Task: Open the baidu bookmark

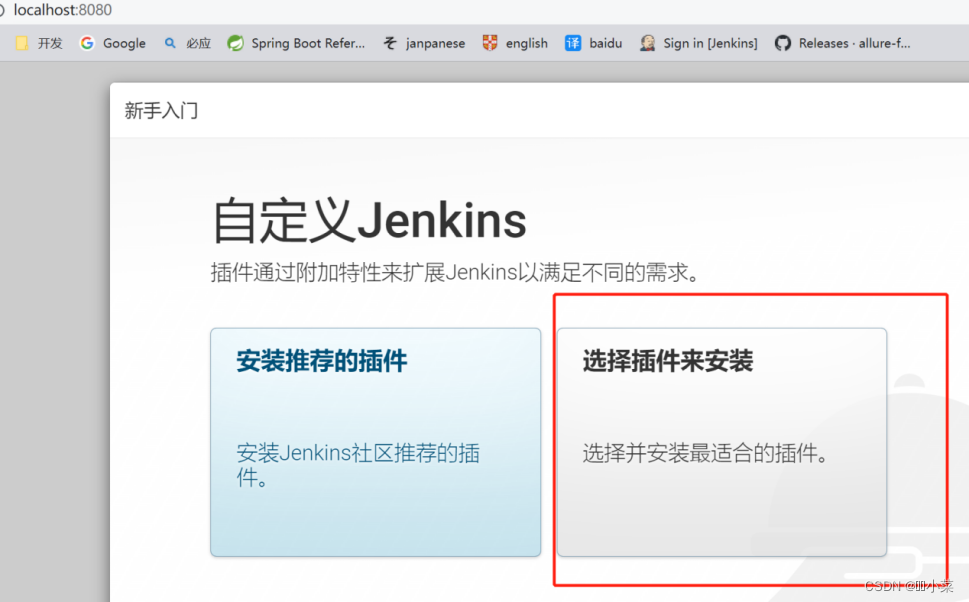Action: (594, 43)
